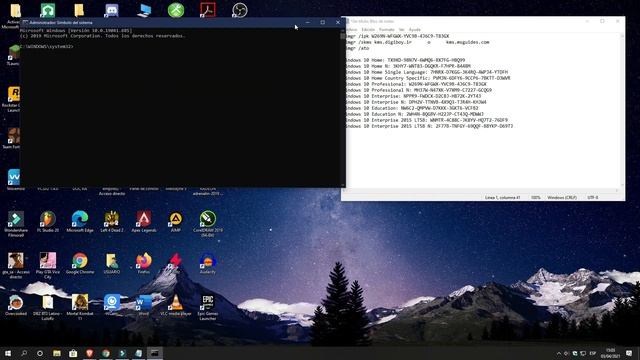Select the Adobe Acrobat icon on the desktop
This screenshot has width=640, height=360.
pos(208,10)
